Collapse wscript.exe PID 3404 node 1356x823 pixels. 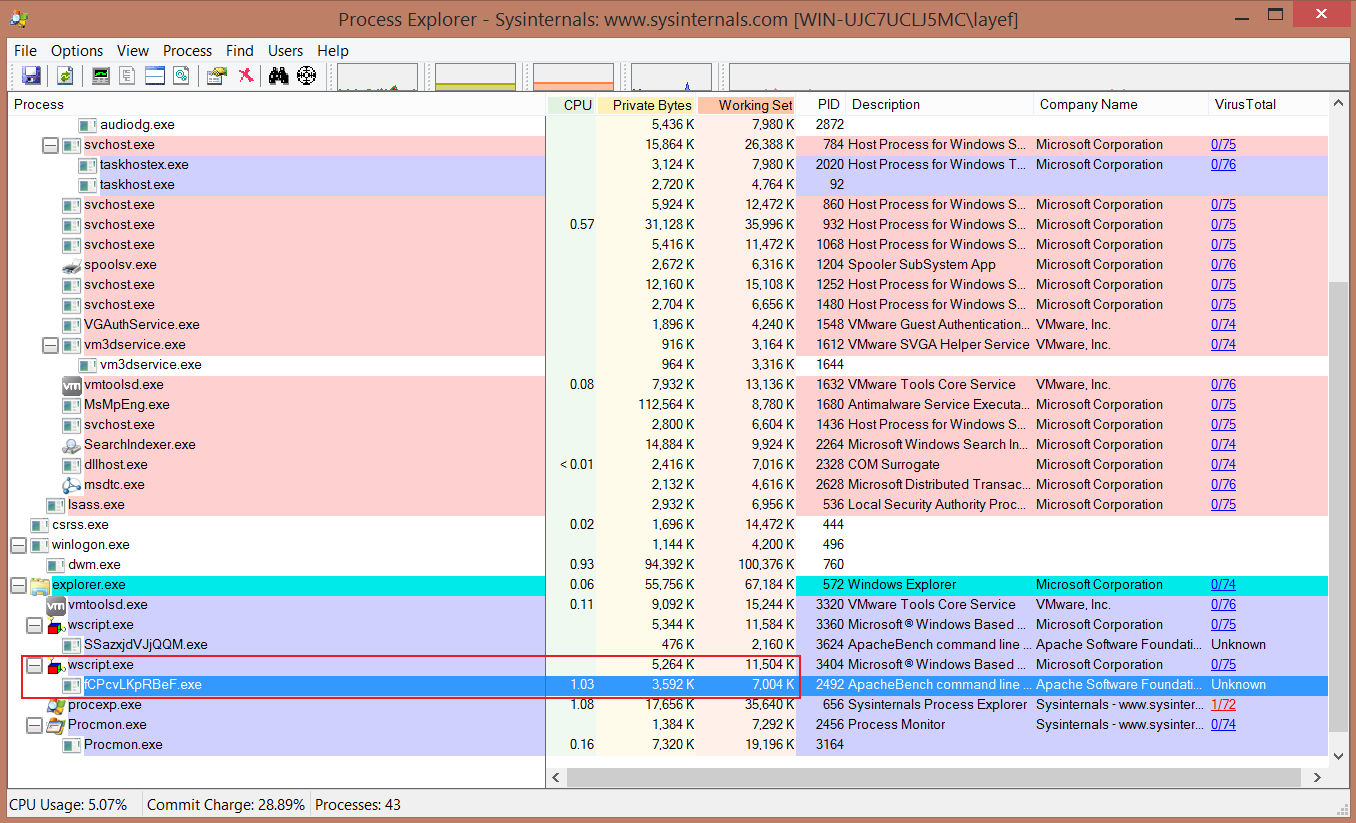pyautogui.click(x=34, y=665)
